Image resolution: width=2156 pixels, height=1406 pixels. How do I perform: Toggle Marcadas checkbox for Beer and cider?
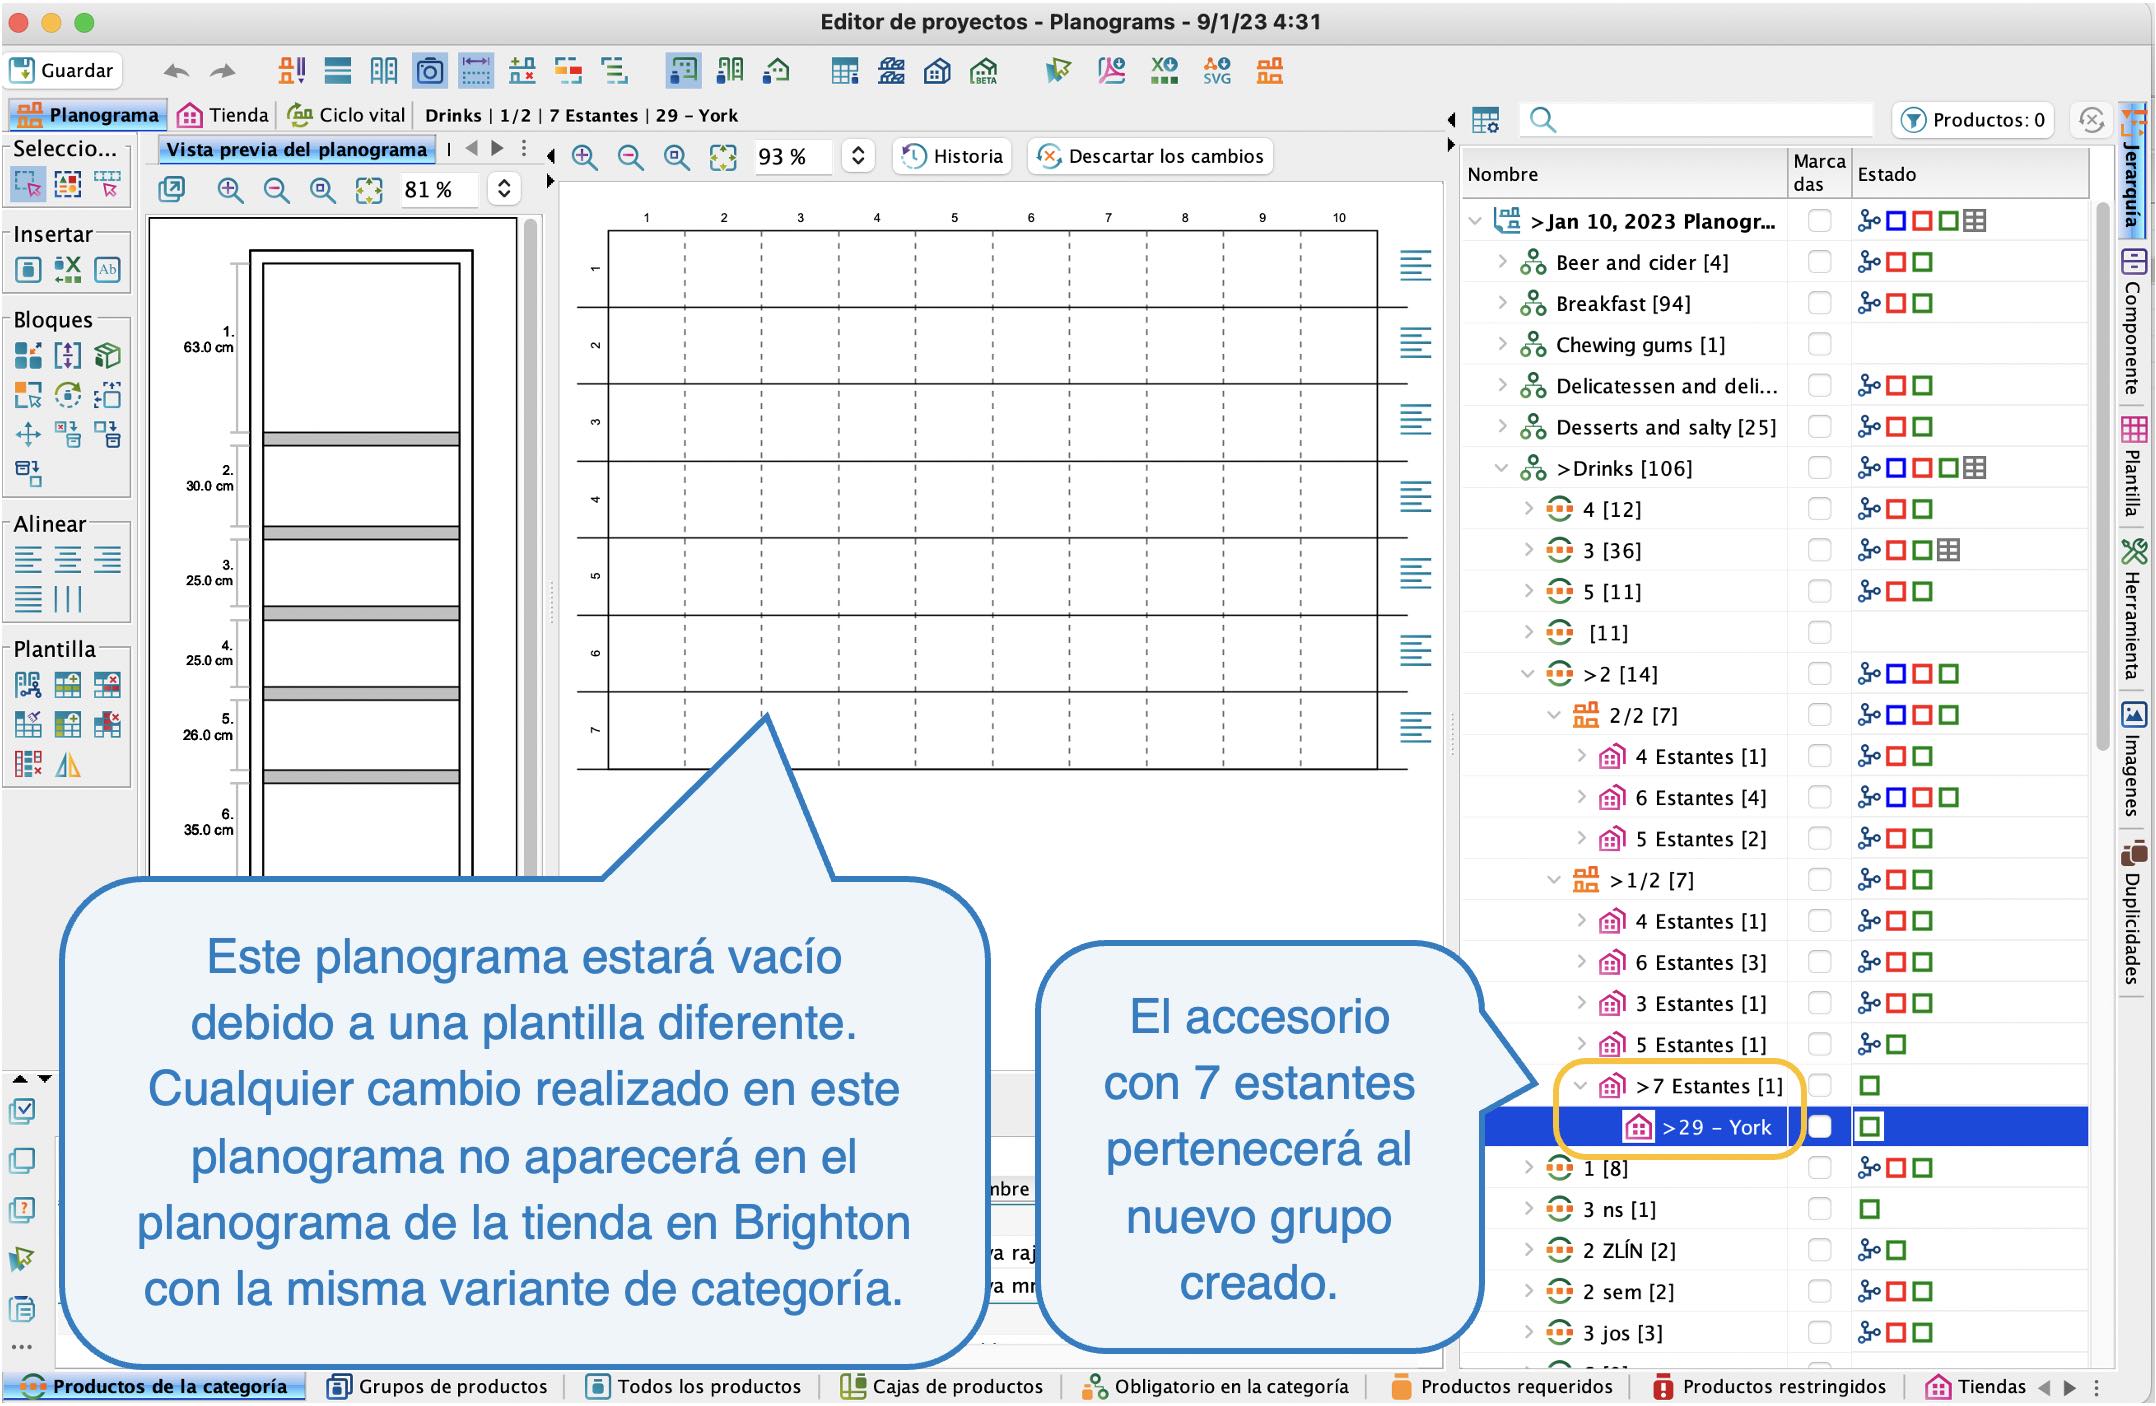[1819, 262]
